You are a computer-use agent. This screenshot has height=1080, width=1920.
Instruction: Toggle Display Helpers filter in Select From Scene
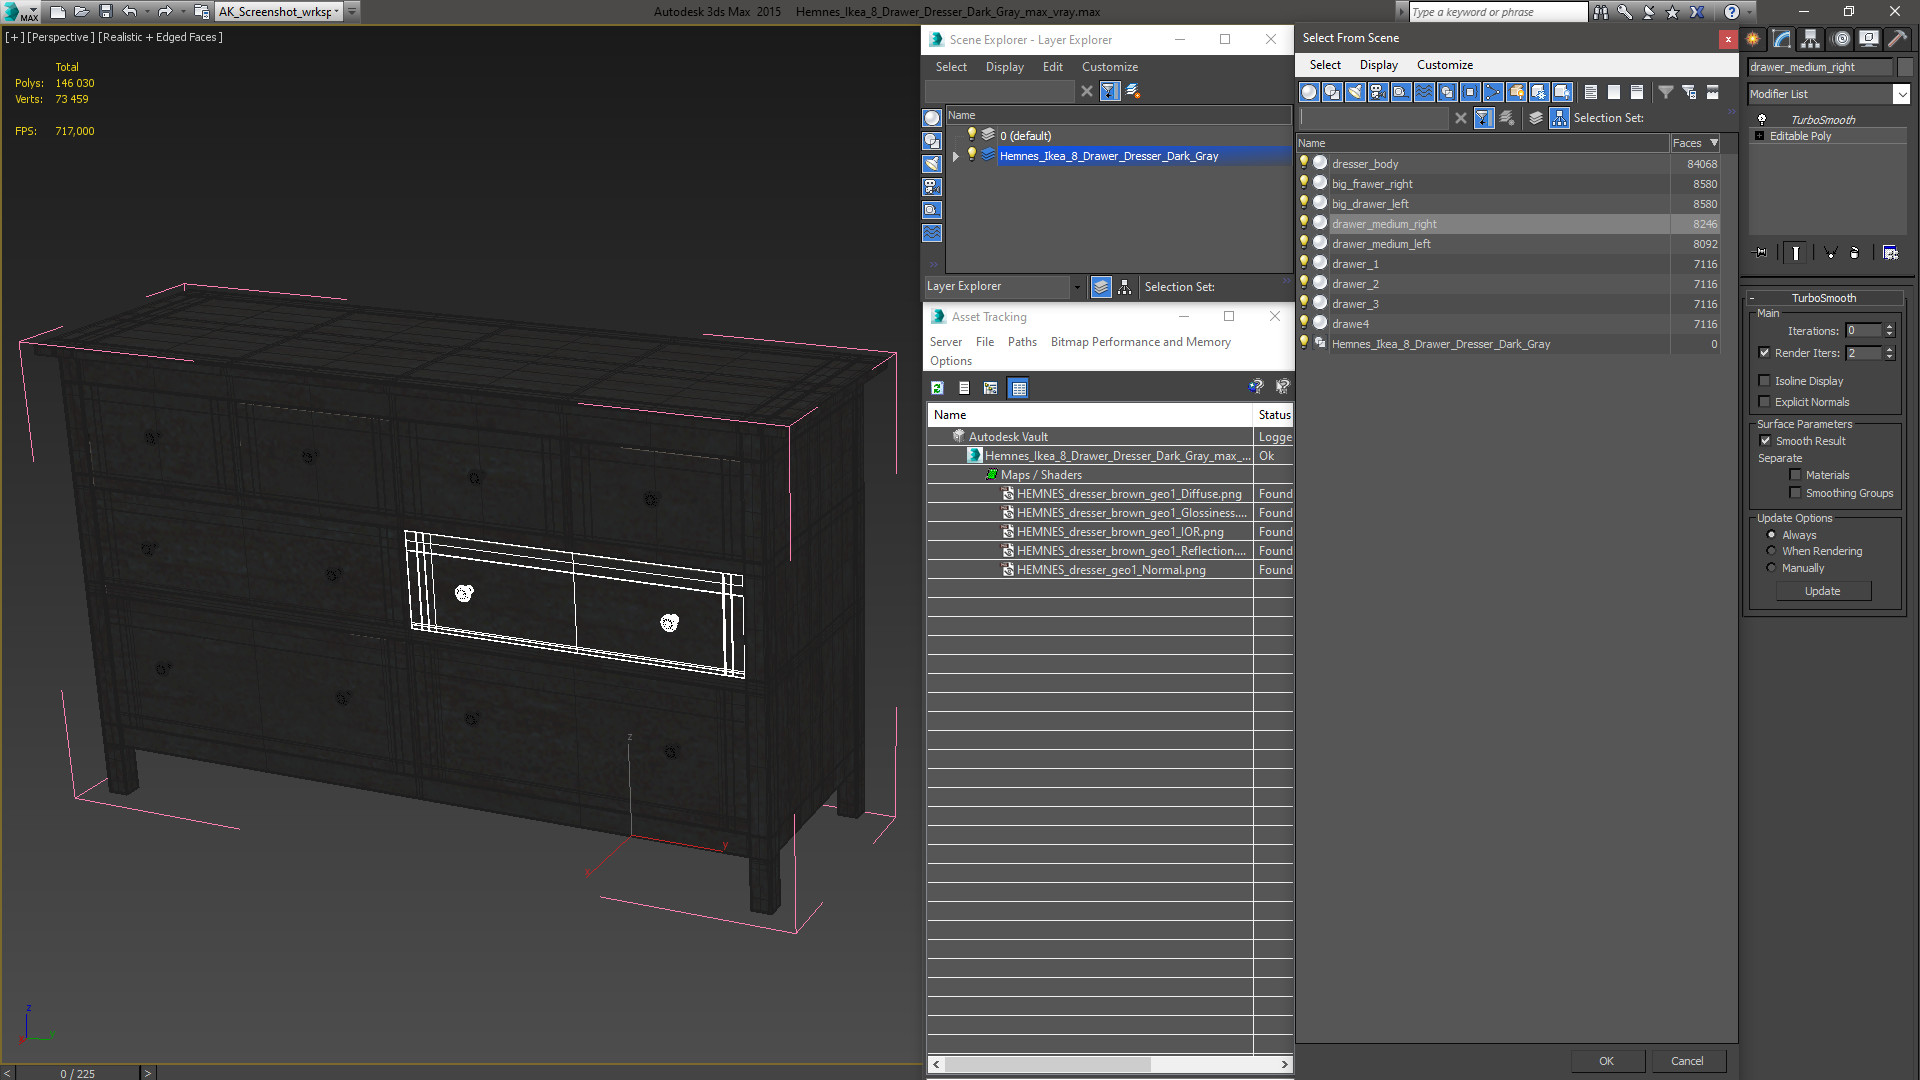(1401, 92)
